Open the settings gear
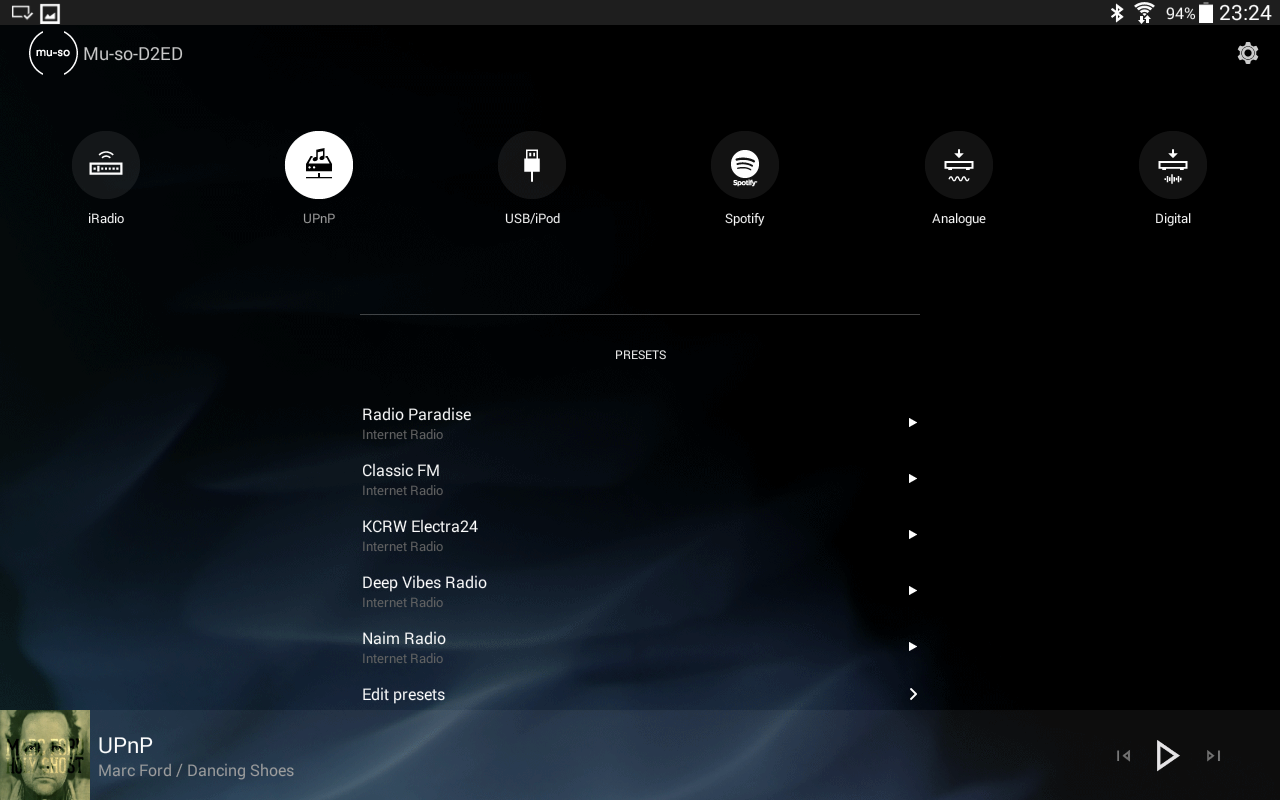 point(1247,53)
